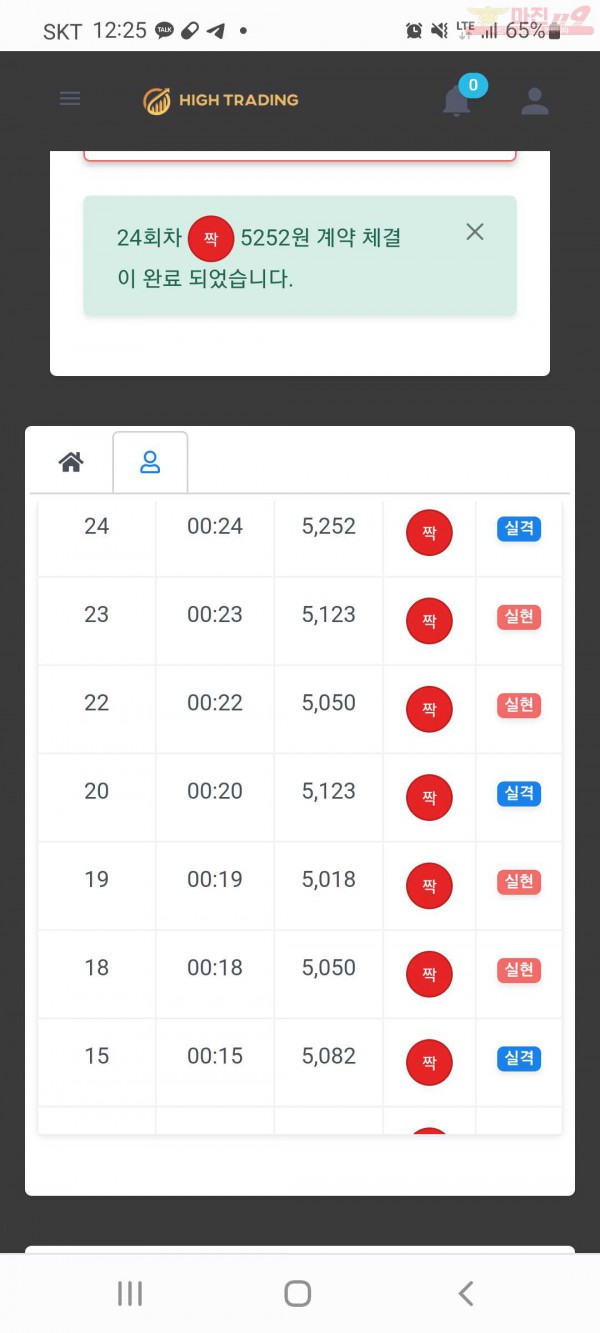
Task: Click the 실현 label for round 23
Action: click(x=519, y=617)
